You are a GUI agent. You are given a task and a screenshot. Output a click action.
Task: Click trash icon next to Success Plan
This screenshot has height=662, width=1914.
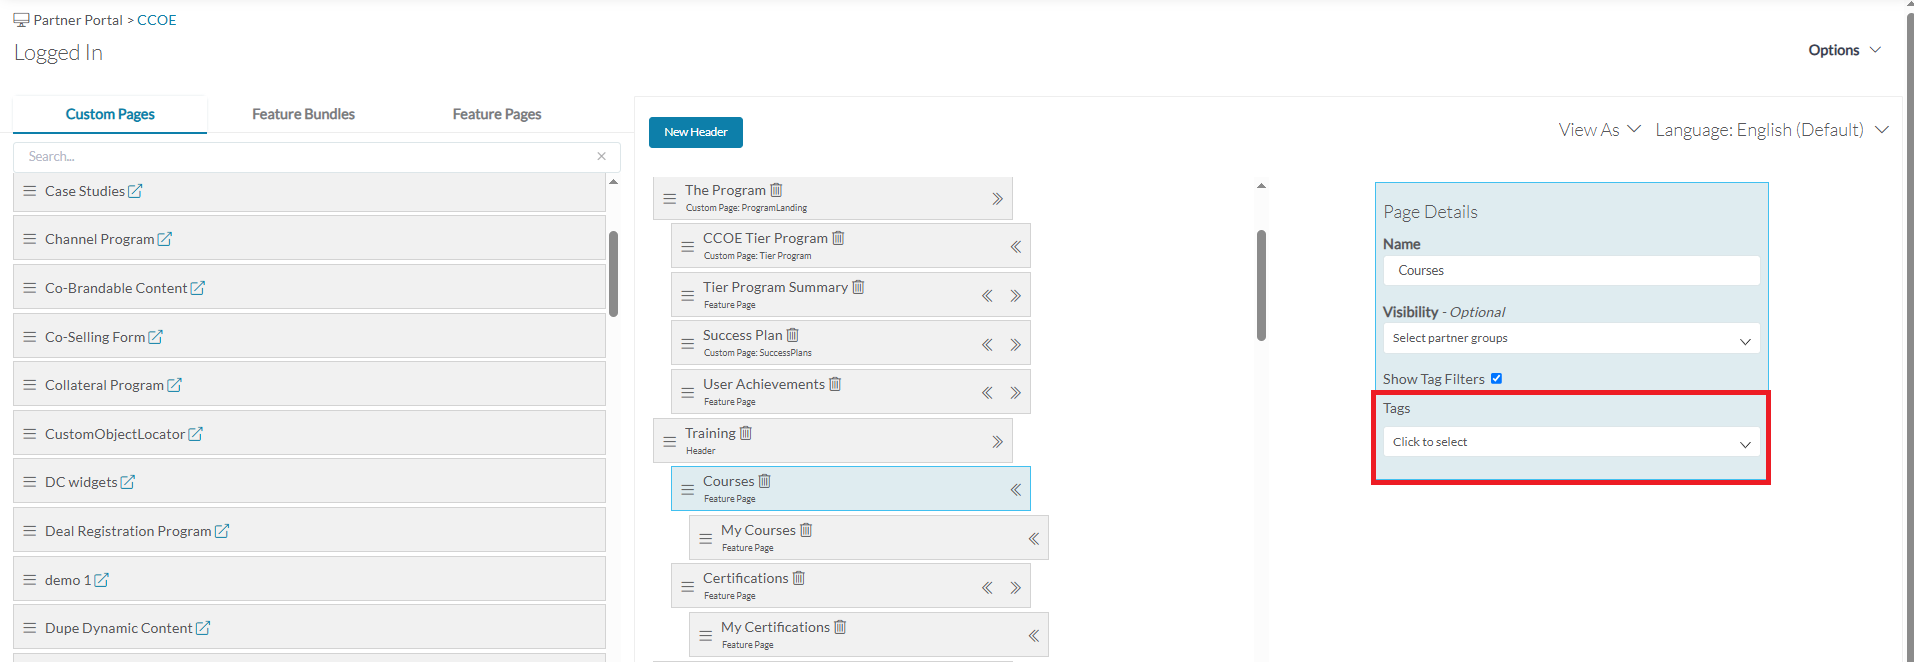(x=793, y=335)
